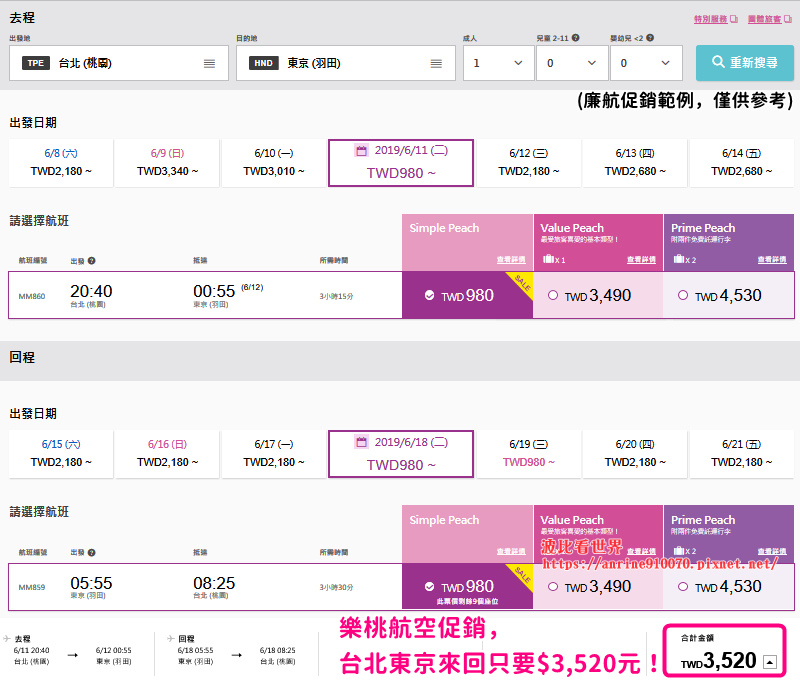Open the 兒童 2-11 count dropdown
The width and height of the screenshot is (800, 680).
(572, 63)
